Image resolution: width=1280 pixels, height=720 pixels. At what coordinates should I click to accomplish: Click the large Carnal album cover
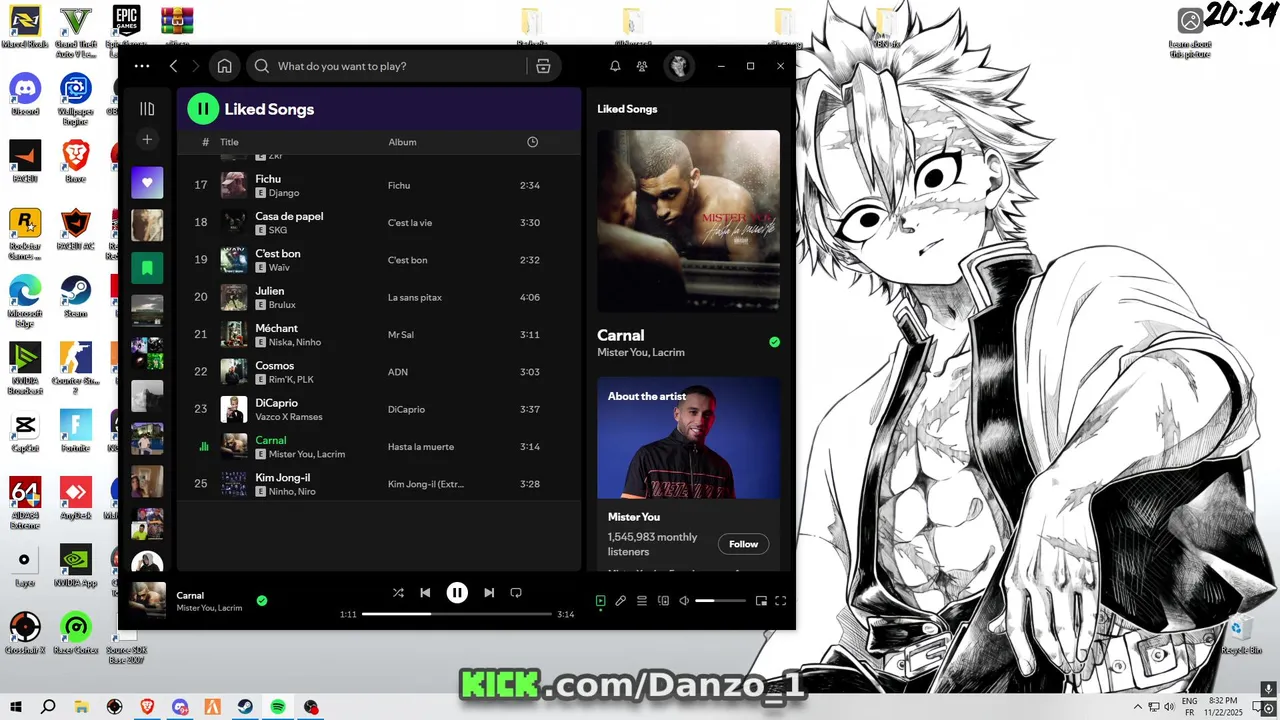click(688, 221)
